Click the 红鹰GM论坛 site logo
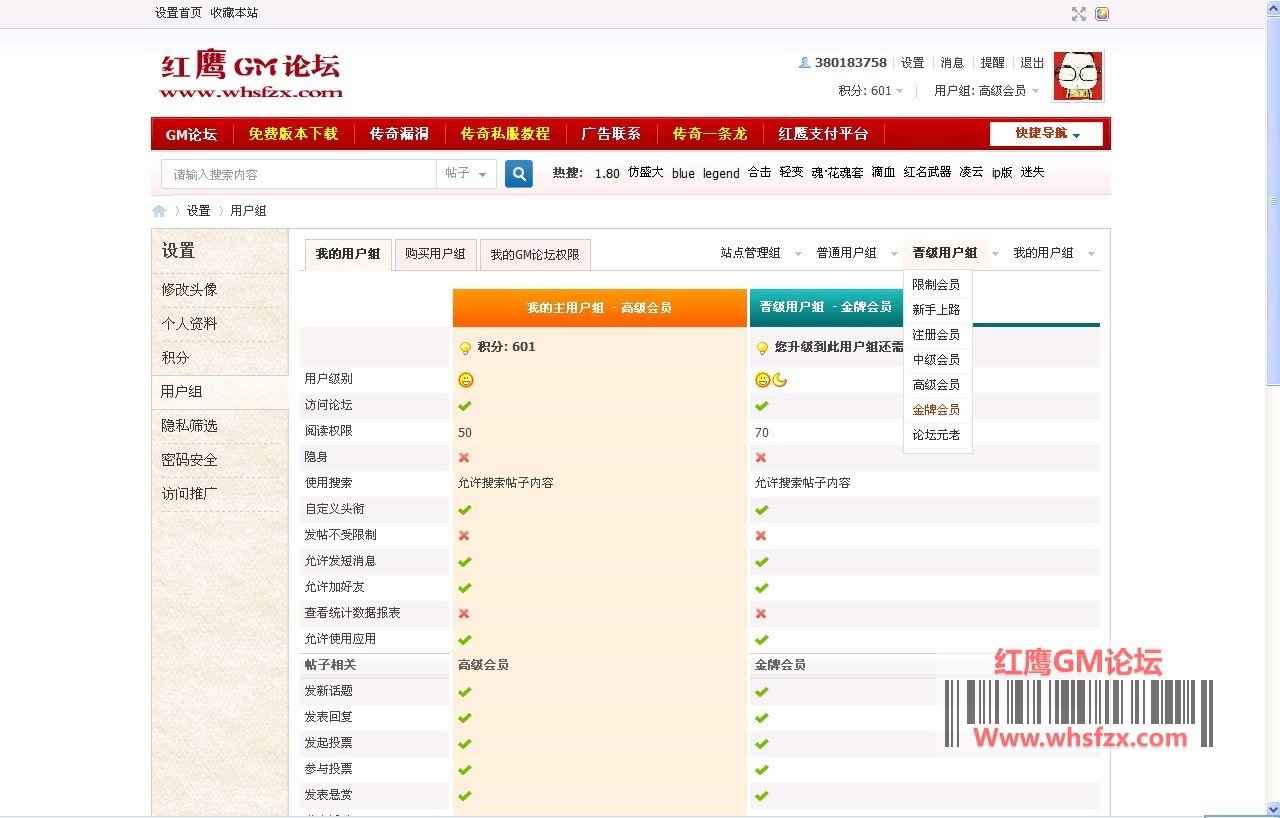This screenshot has height=818, width=1280. [251, 76]
